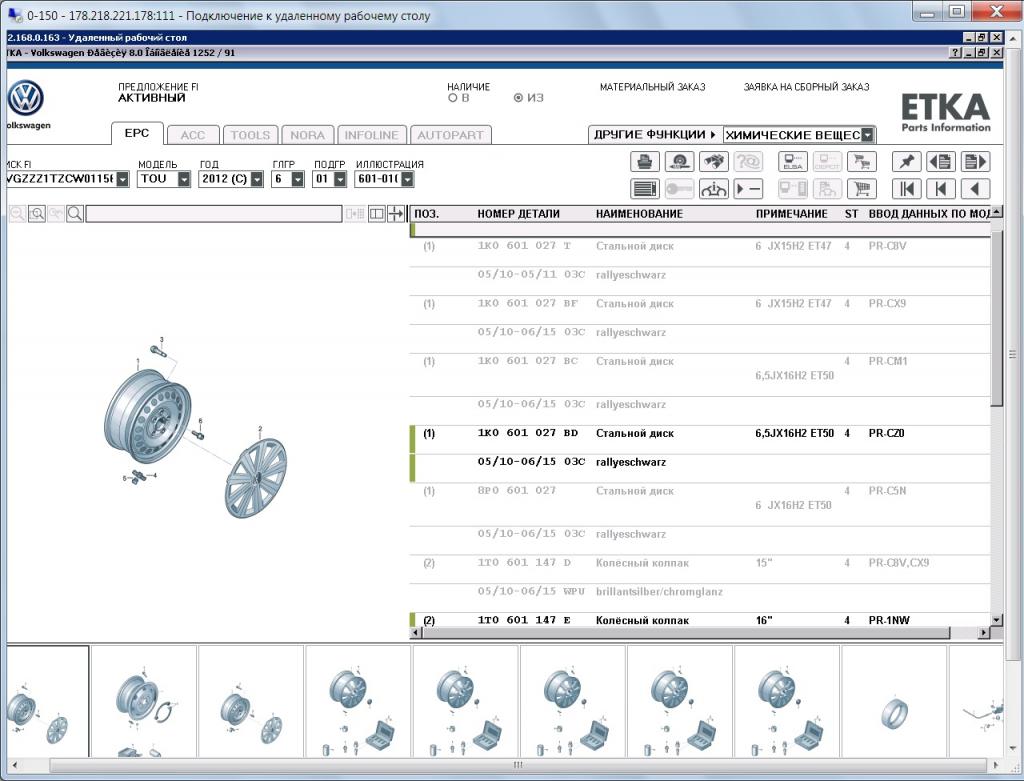Viewport: 1024px width, 781px height.
Task: Click the illustration search input field
Action: coord(214,214)
